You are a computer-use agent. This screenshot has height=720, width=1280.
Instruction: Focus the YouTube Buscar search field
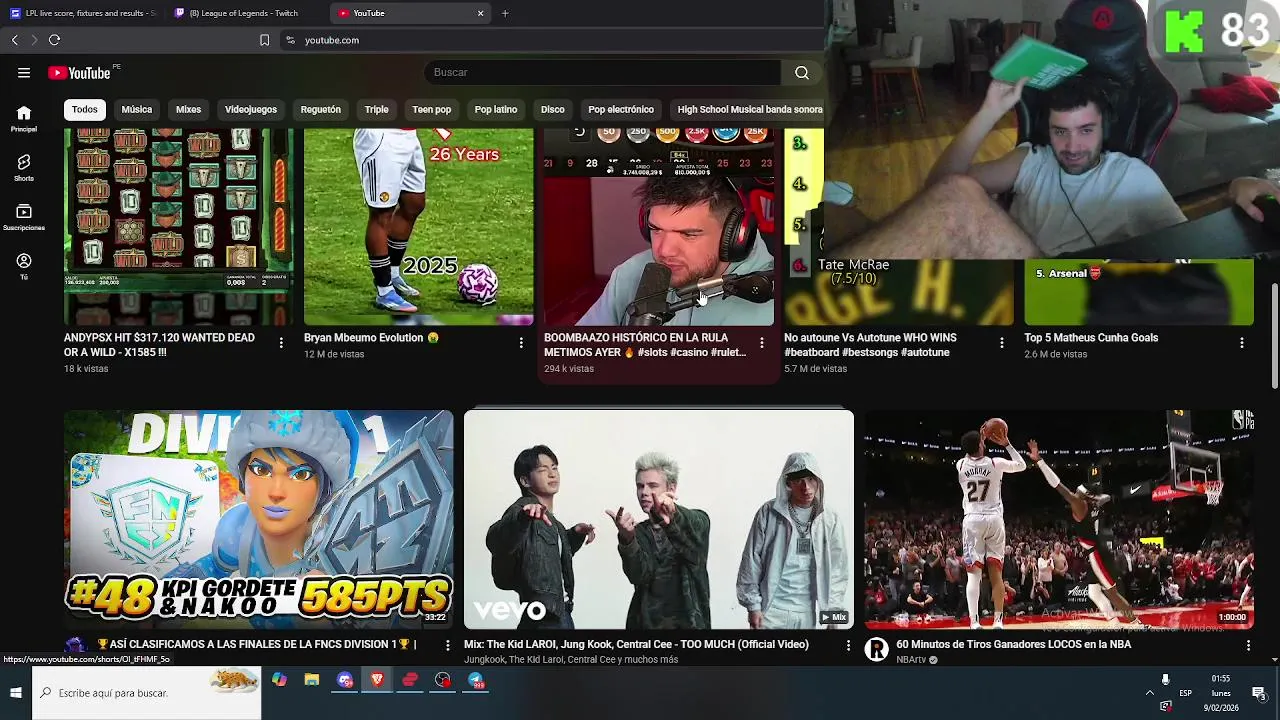[603, 72]
